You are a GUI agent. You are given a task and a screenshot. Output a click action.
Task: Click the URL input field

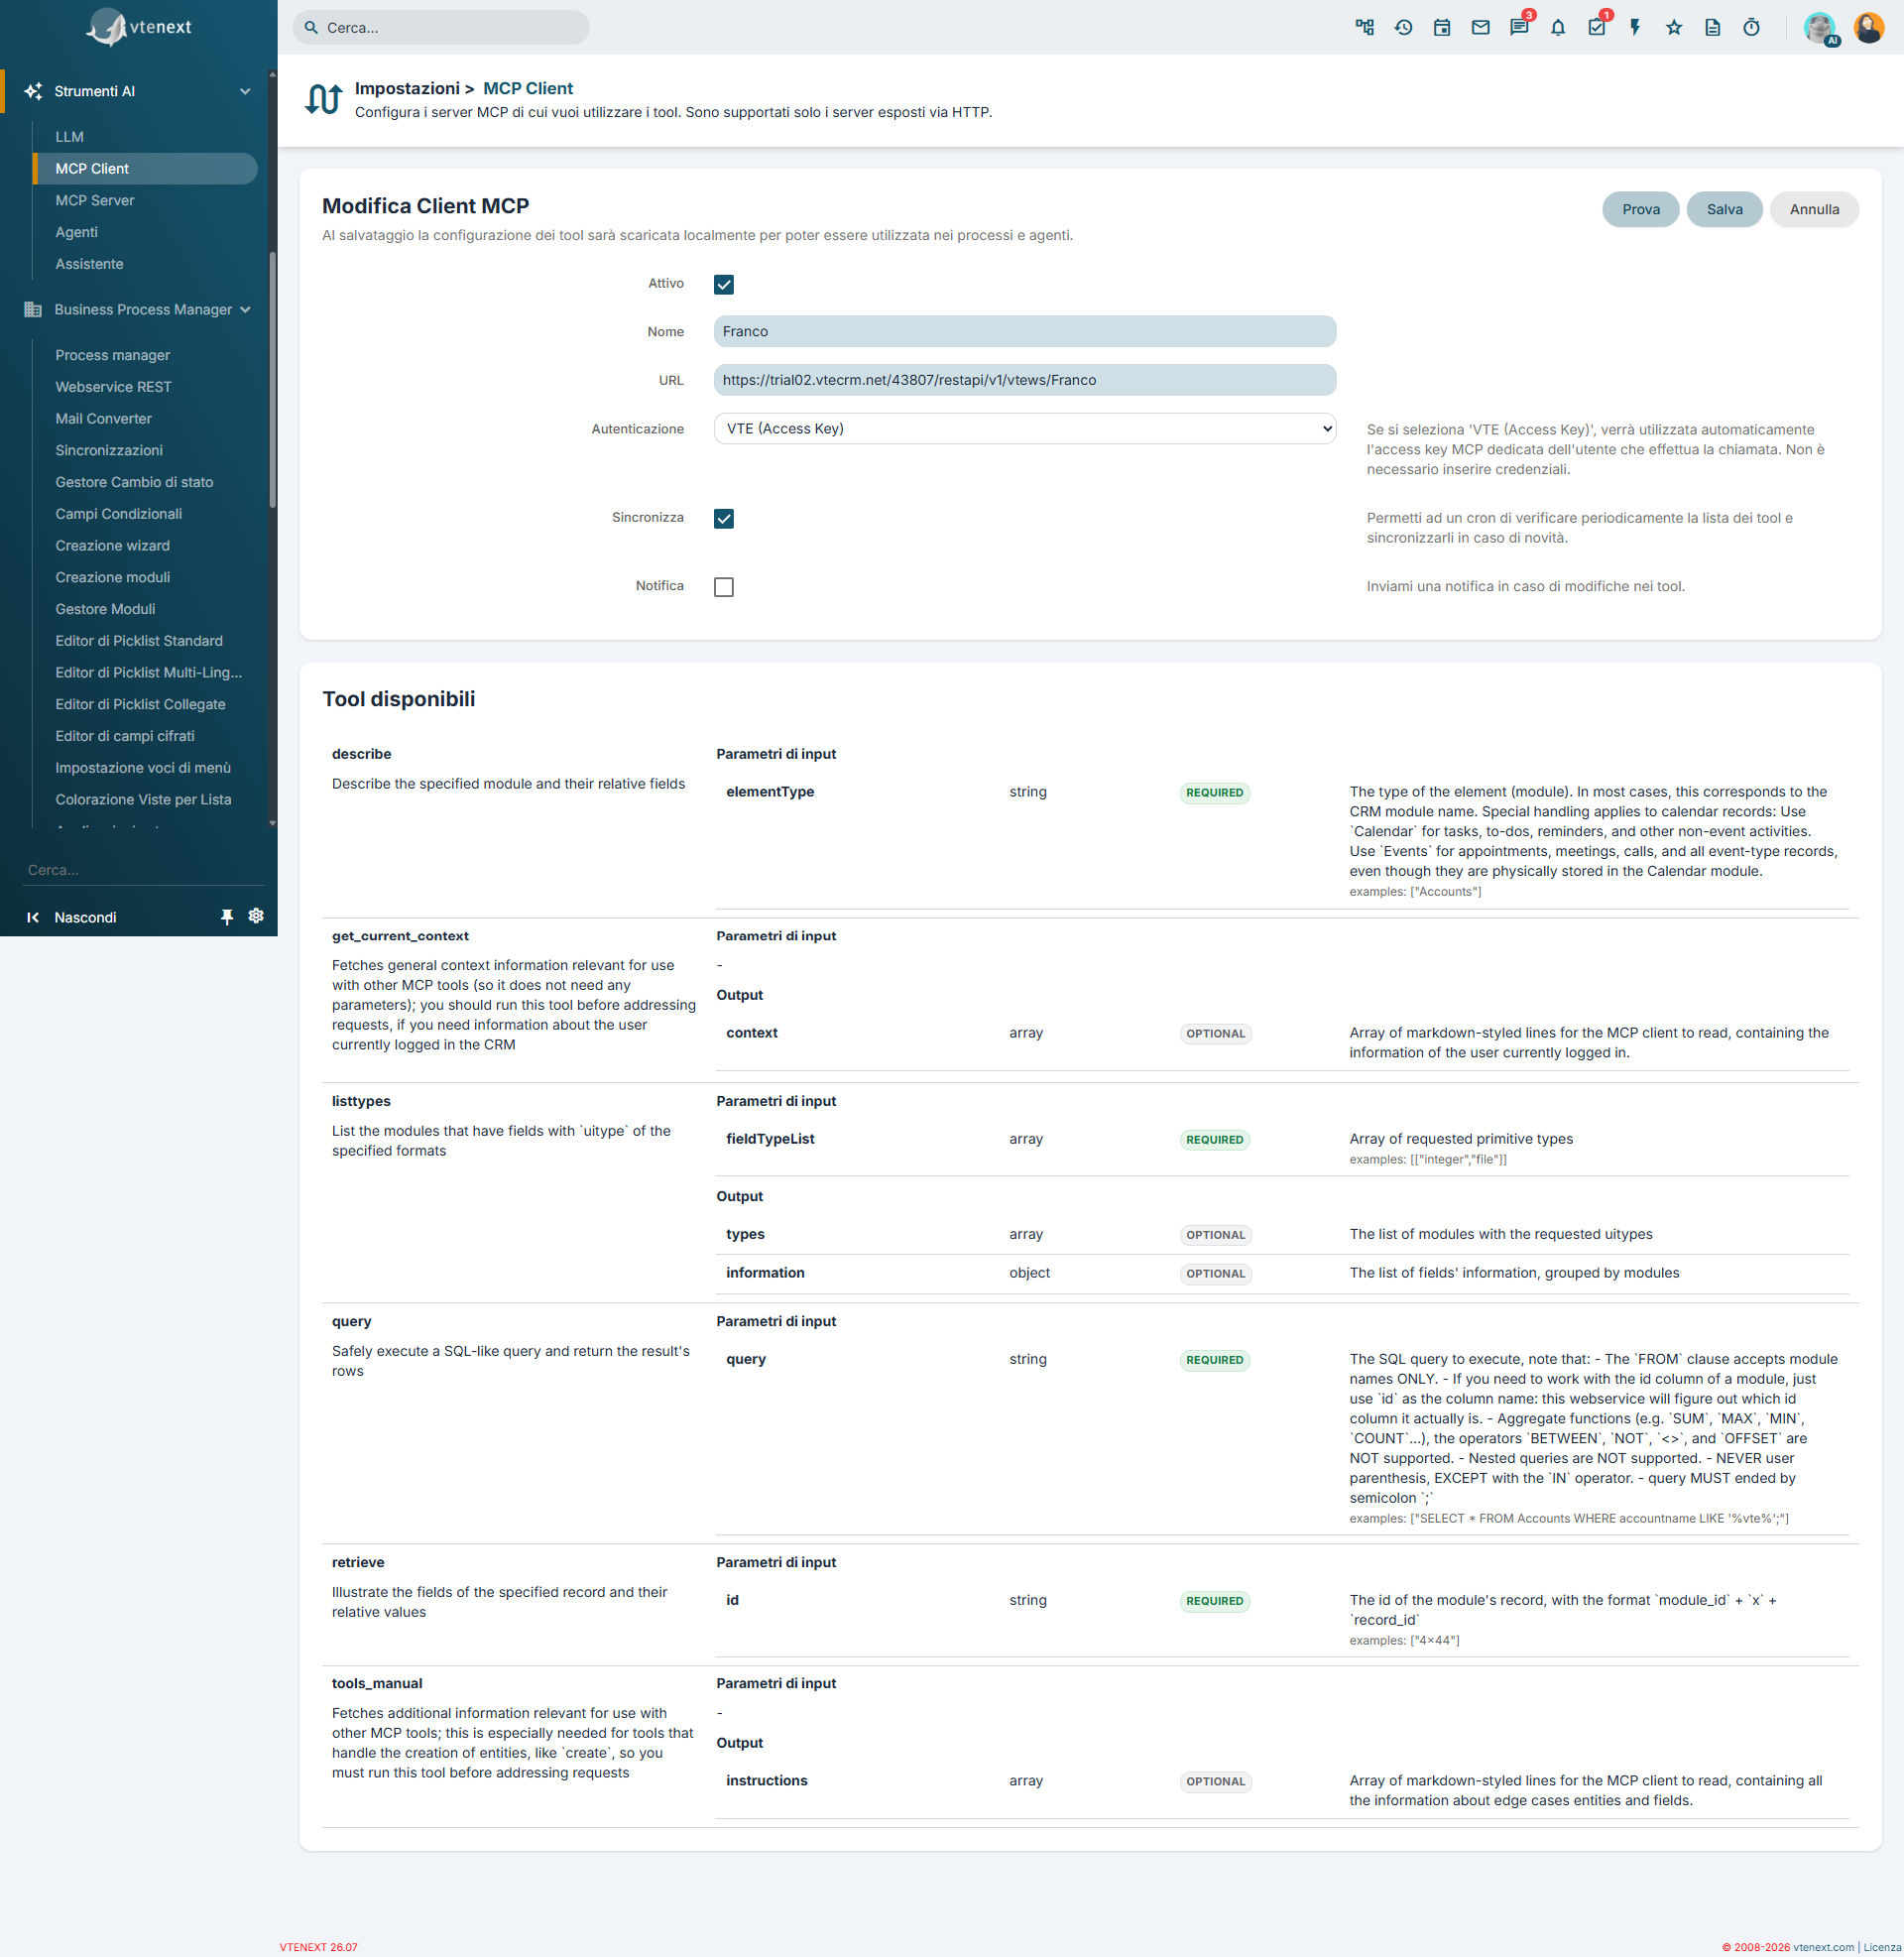tap(1025, 381)
